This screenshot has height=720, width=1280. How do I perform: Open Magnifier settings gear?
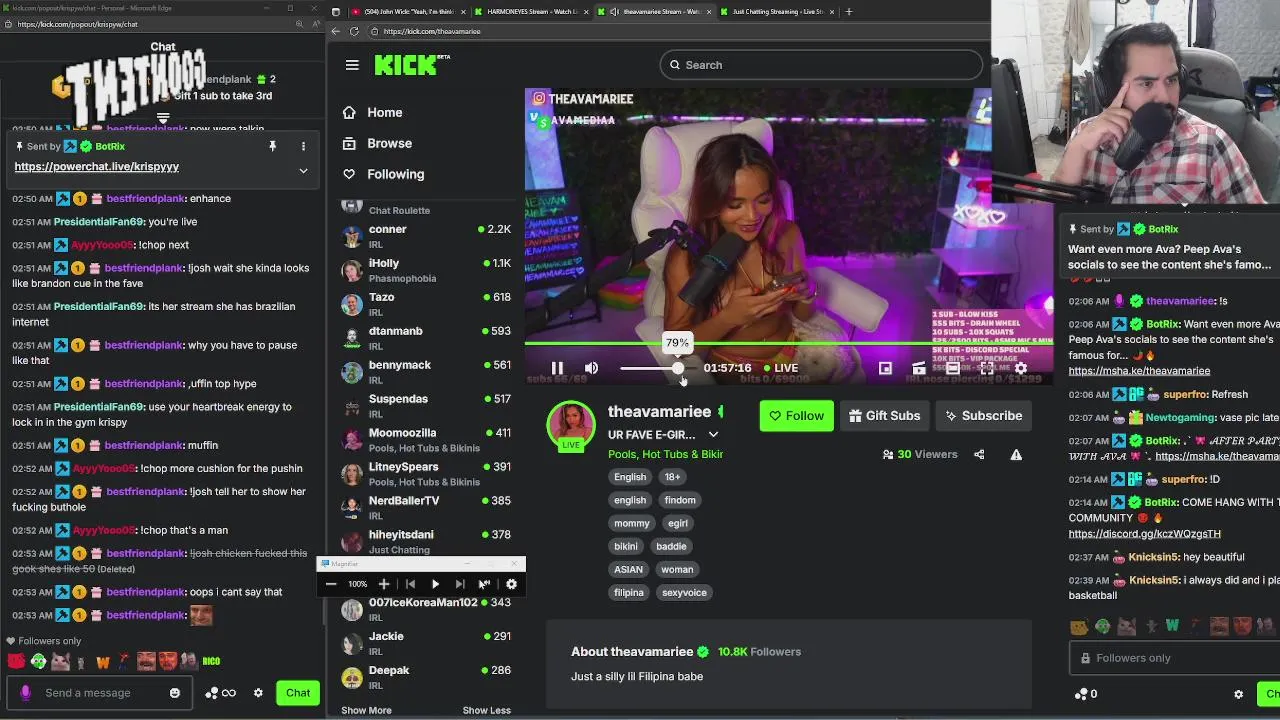511,584
